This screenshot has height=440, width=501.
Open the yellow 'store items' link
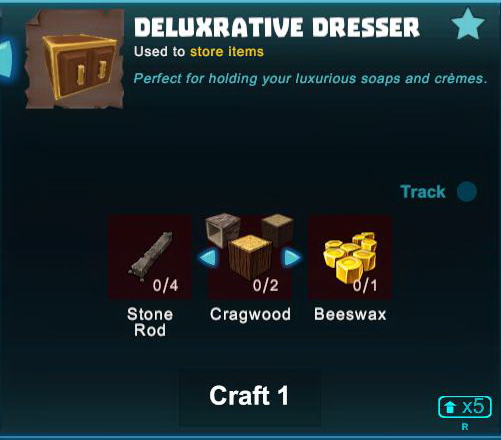tap(227, 52)
